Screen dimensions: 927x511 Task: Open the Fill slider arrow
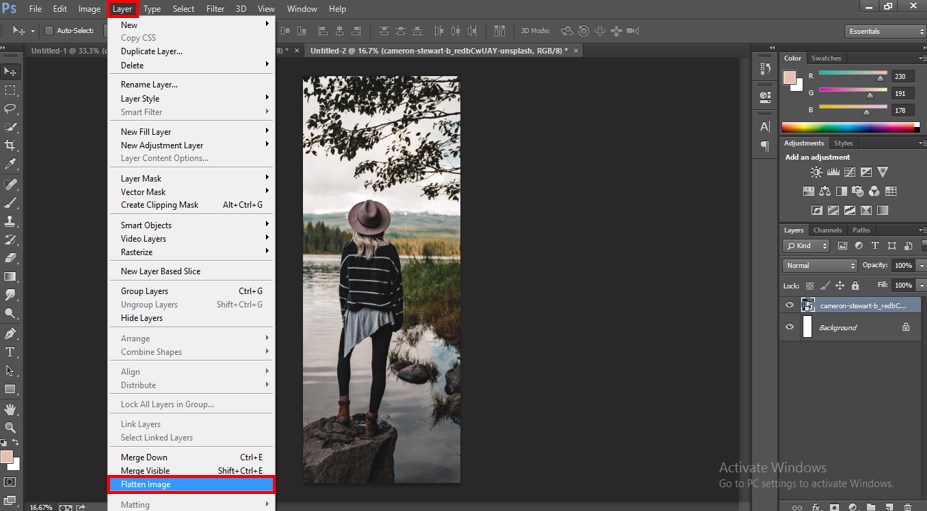pos(920,285)
